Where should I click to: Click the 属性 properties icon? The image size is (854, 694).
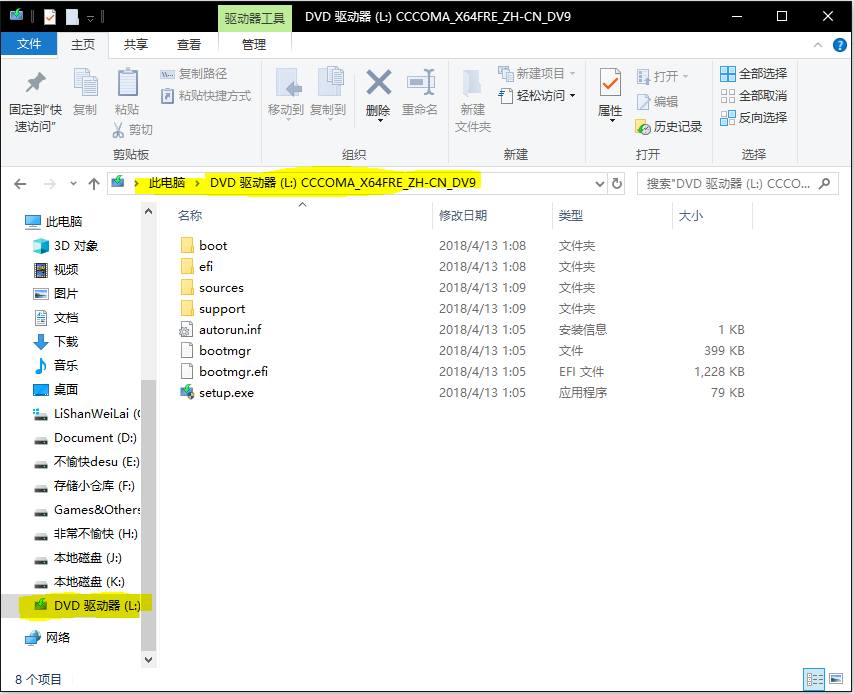pyautogui.click(x=610, y=83)
